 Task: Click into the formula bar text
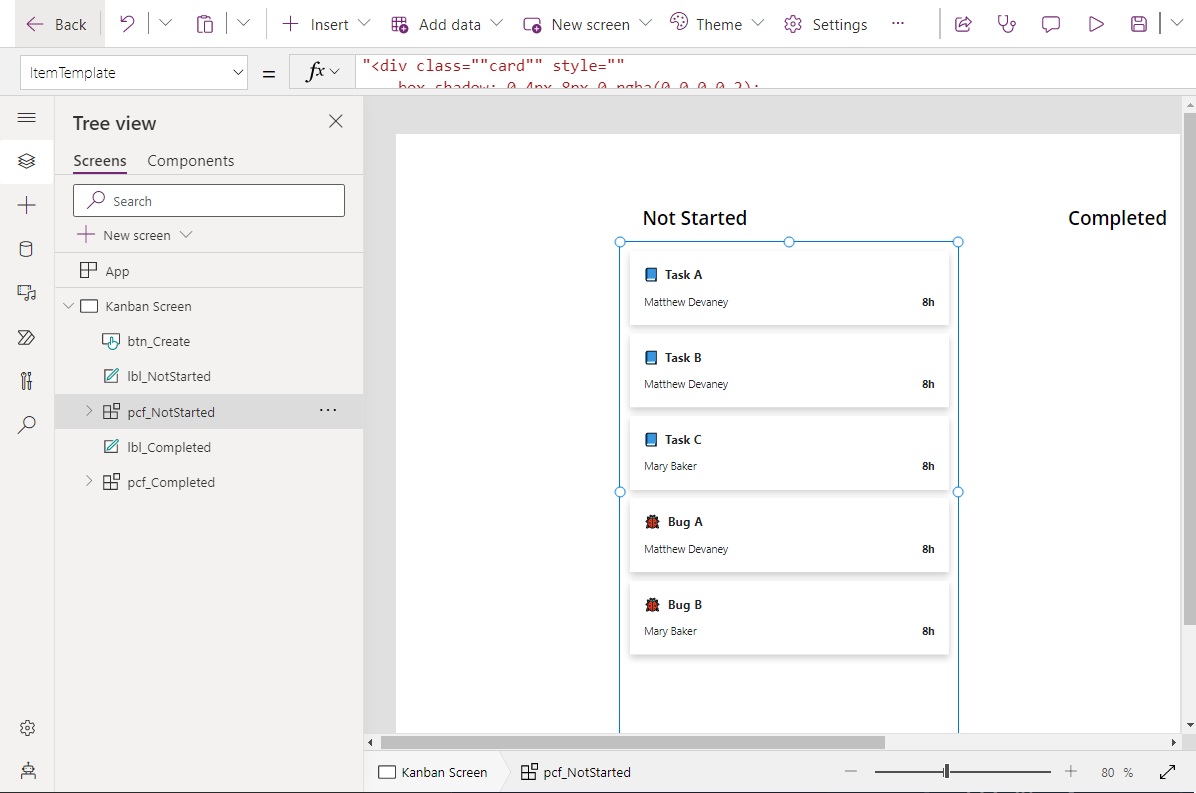click(x=775, y=72)
